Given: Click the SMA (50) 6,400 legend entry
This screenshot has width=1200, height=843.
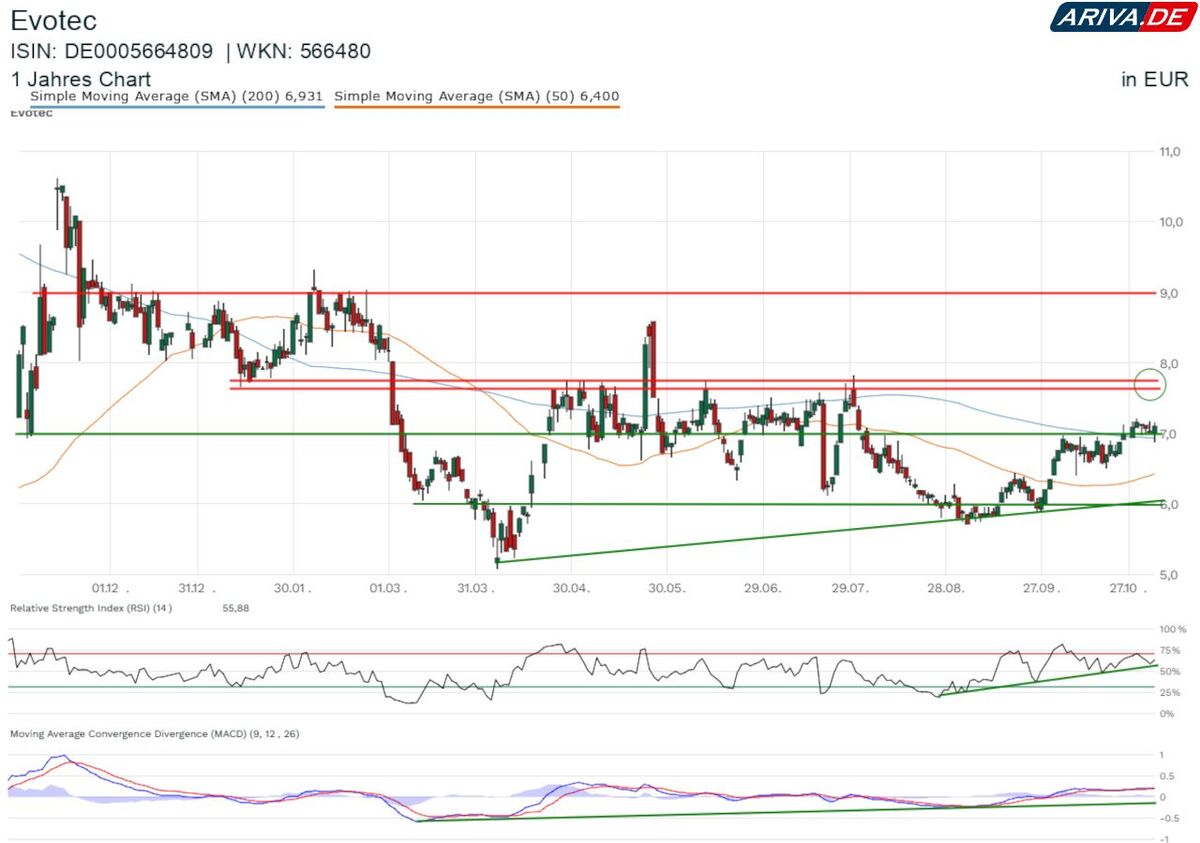Looking at the screenshot, I should pyautogui.click(x=476, y=97).
